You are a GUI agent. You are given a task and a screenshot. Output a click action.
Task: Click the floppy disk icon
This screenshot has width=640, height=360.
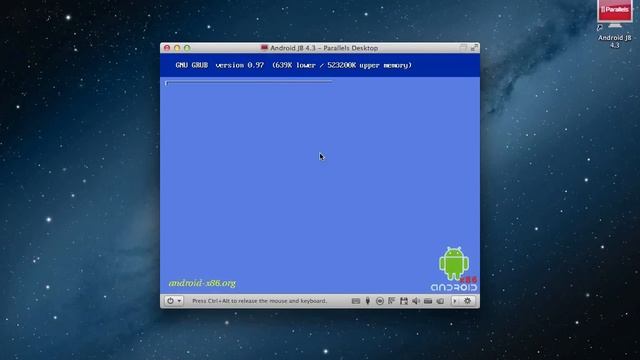pyautogui.click(x=404, y=301)
